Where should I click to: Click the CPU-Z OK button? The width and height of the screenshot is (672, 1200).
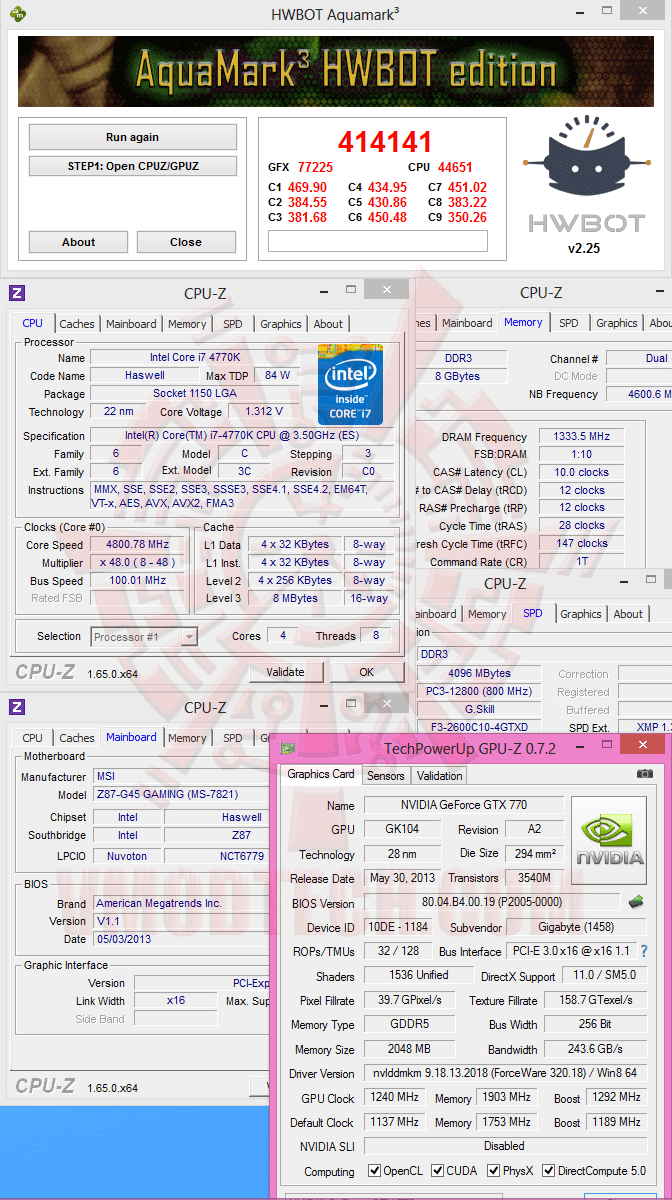(x=367, y=672)
